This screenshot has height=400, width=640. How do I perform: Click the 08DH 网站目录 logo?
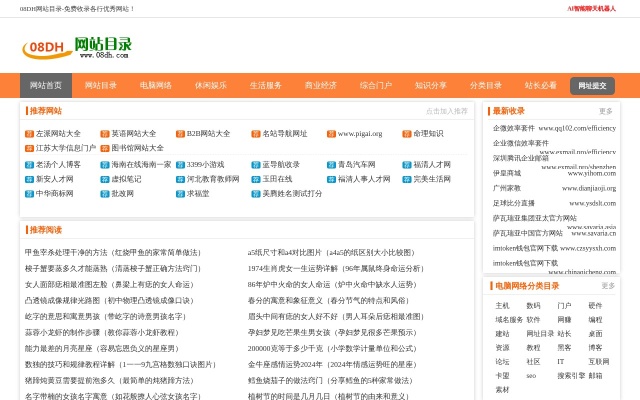point(78,46)
